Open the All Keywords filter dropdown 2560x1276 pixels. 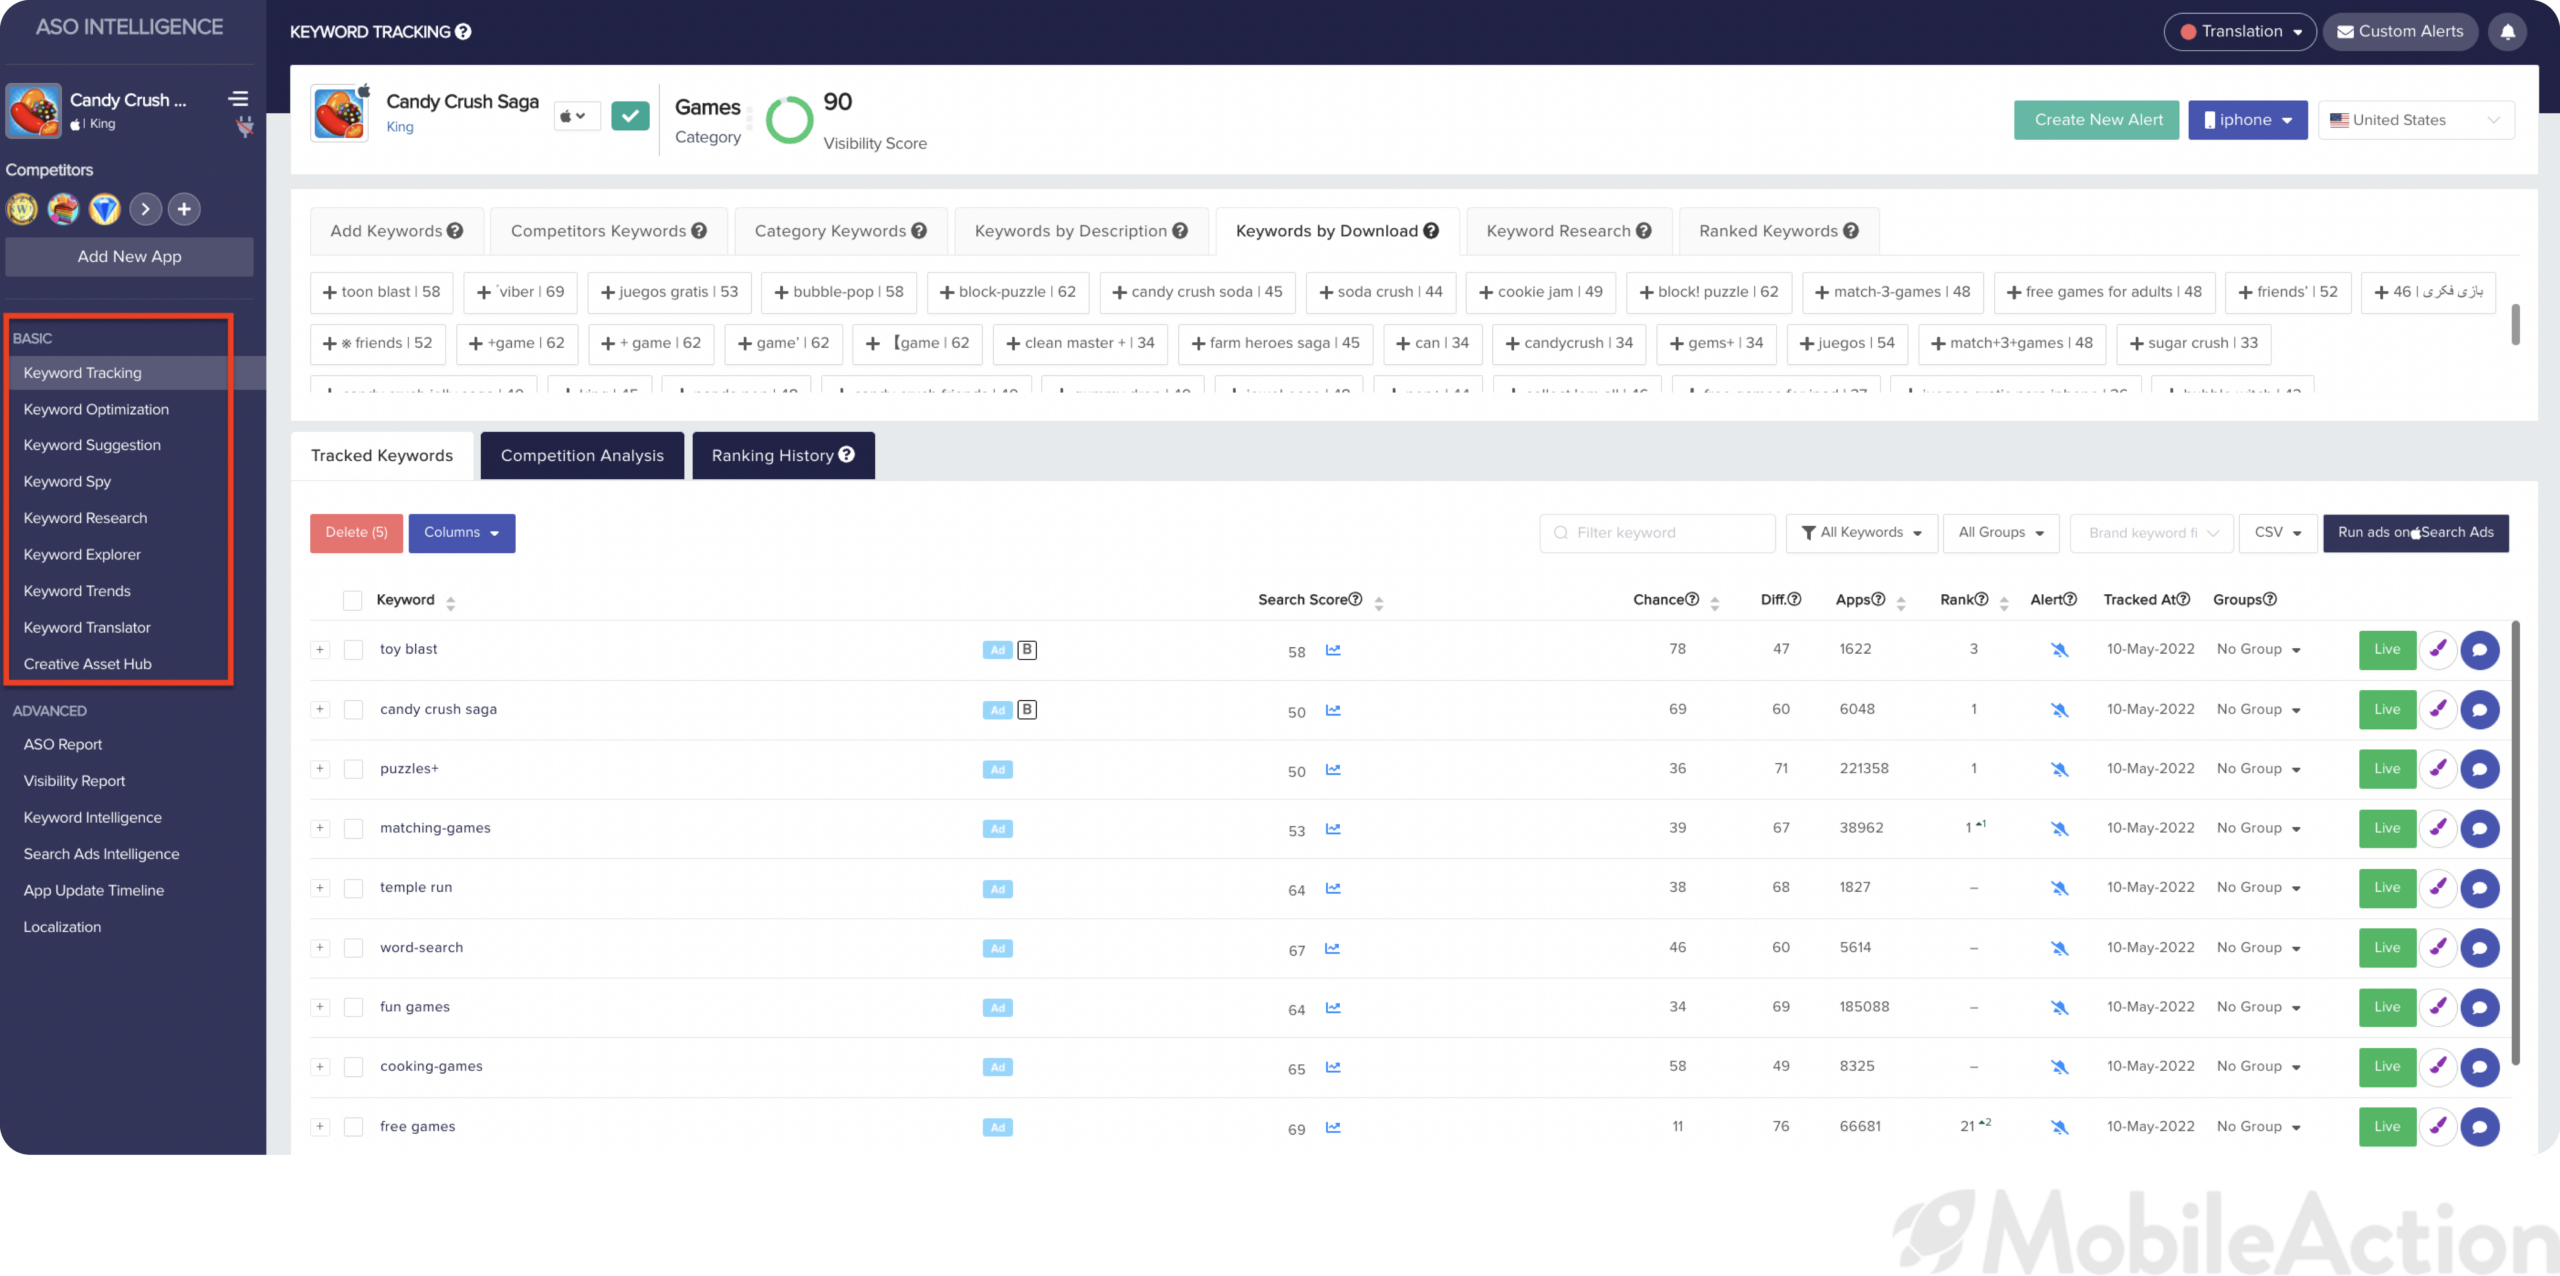(1861, 533)
